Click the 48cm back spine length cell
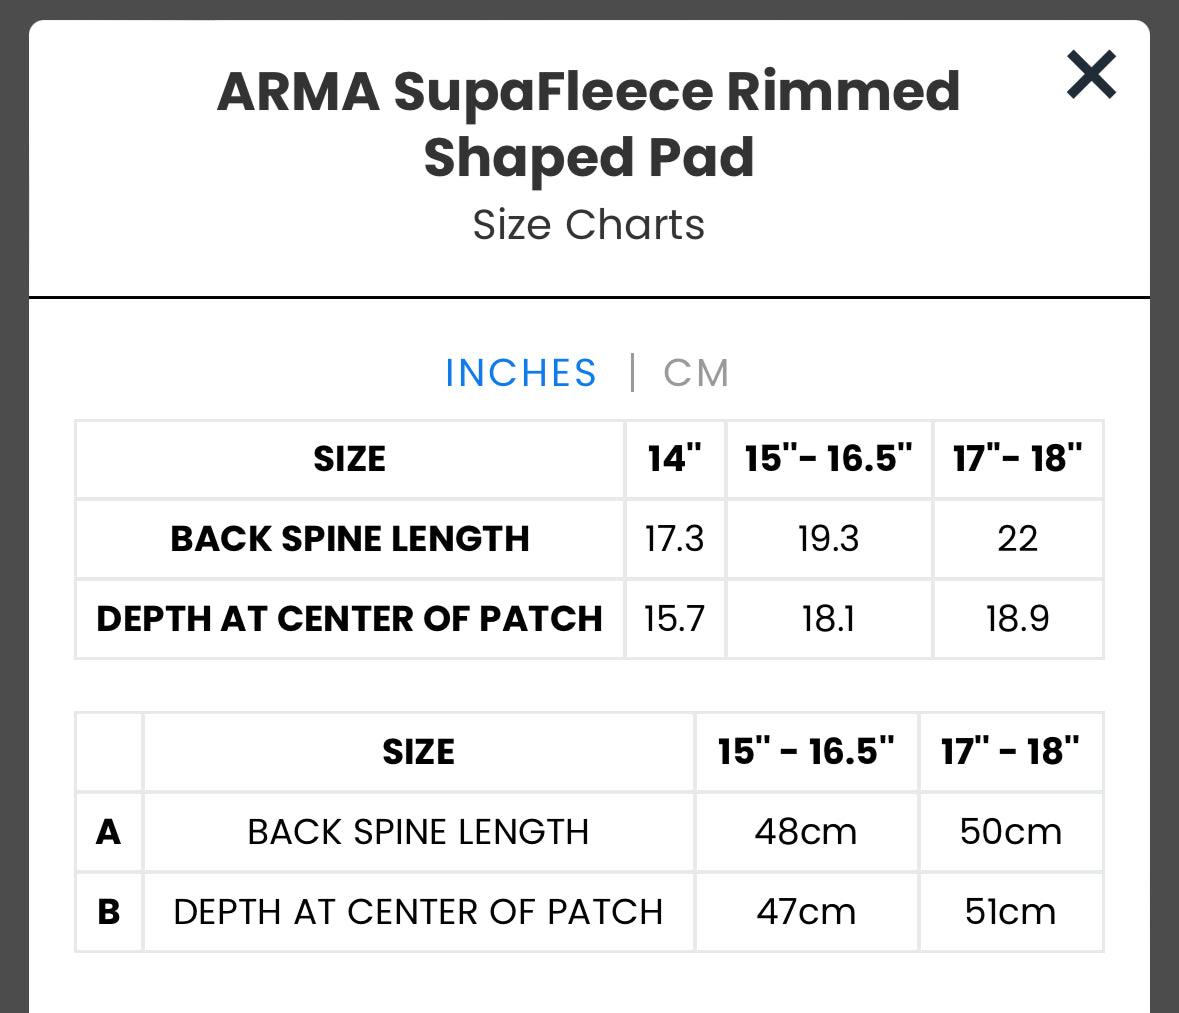Viewport: 1179px width, 1013px height. pyautogui.click(x=806, y=832)
